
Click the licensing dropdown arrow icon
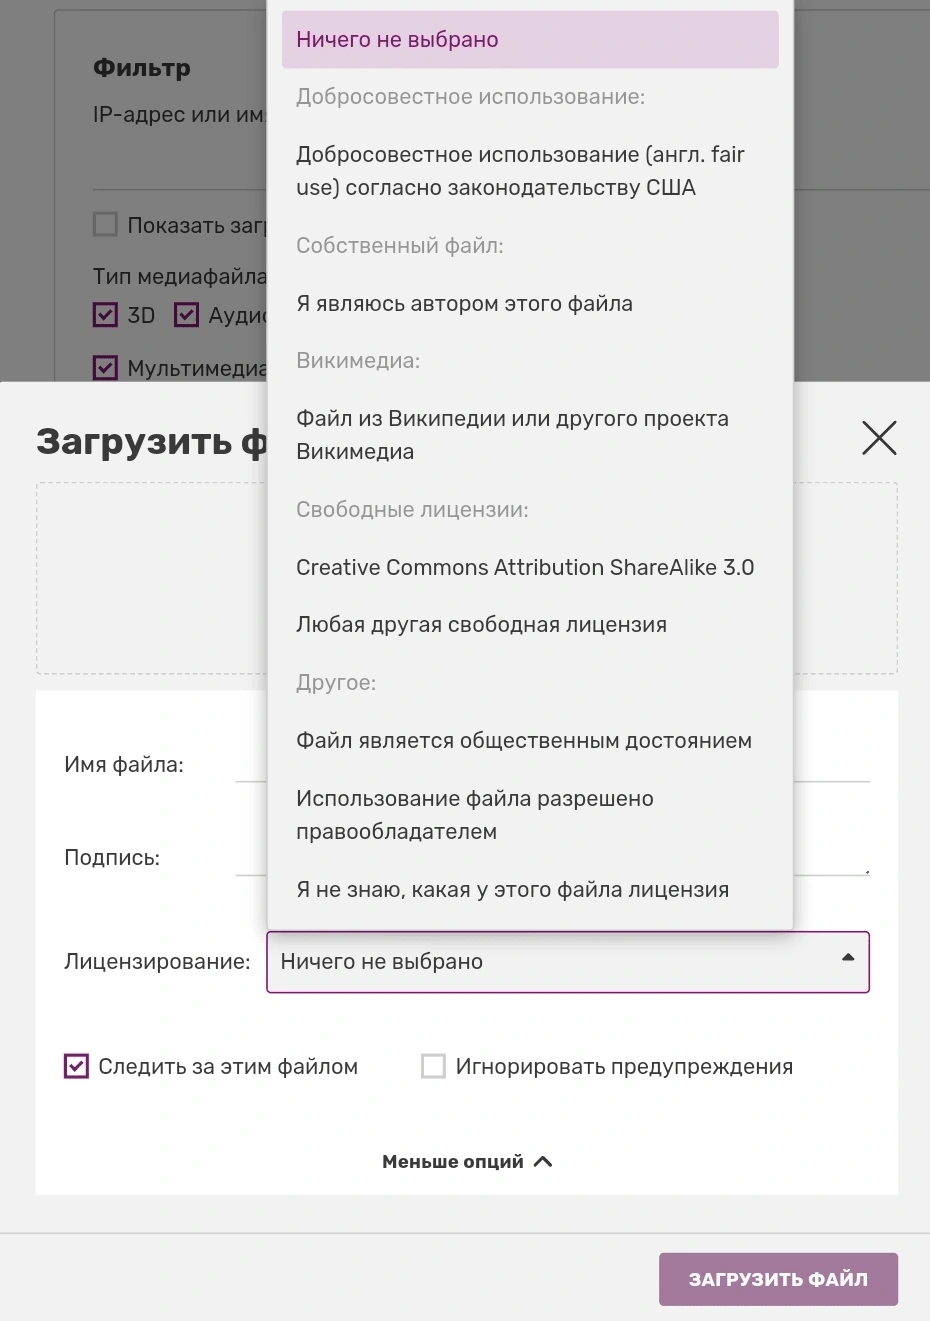click(x=848, y=957)
